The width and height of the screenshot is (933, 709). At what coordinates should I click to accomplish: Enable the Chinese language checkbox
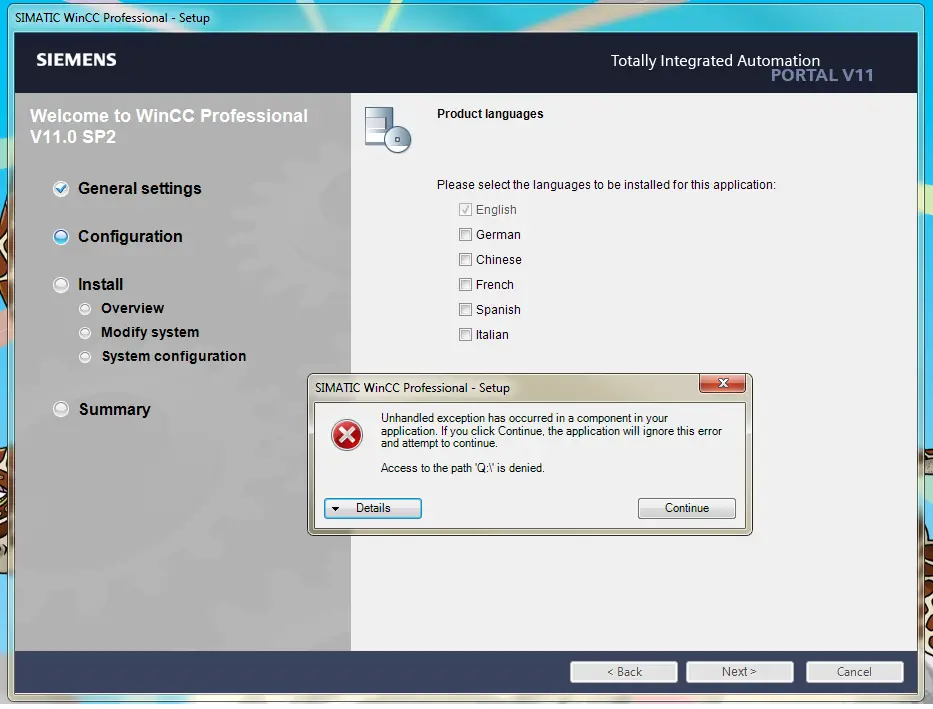(x=465, y=259)
